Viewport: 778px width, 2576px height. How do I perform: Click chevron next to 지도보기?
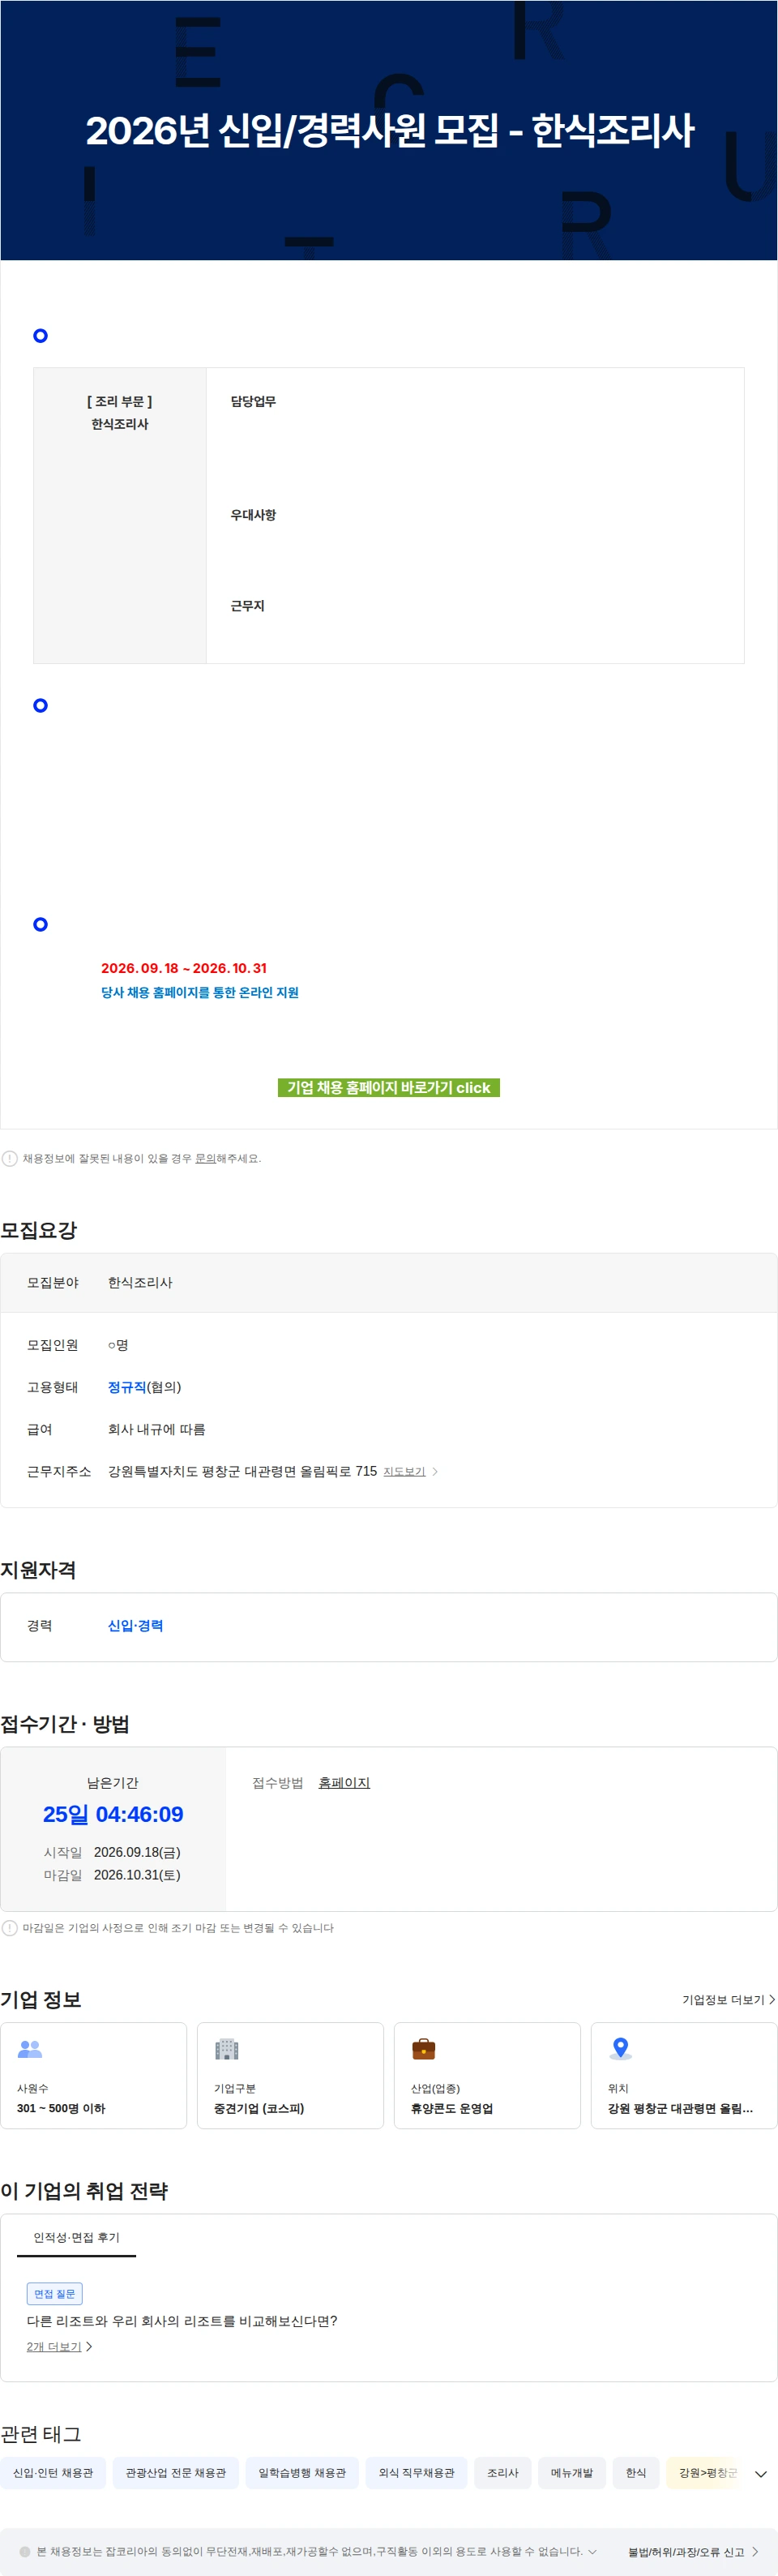click(x=435, y=1471)
